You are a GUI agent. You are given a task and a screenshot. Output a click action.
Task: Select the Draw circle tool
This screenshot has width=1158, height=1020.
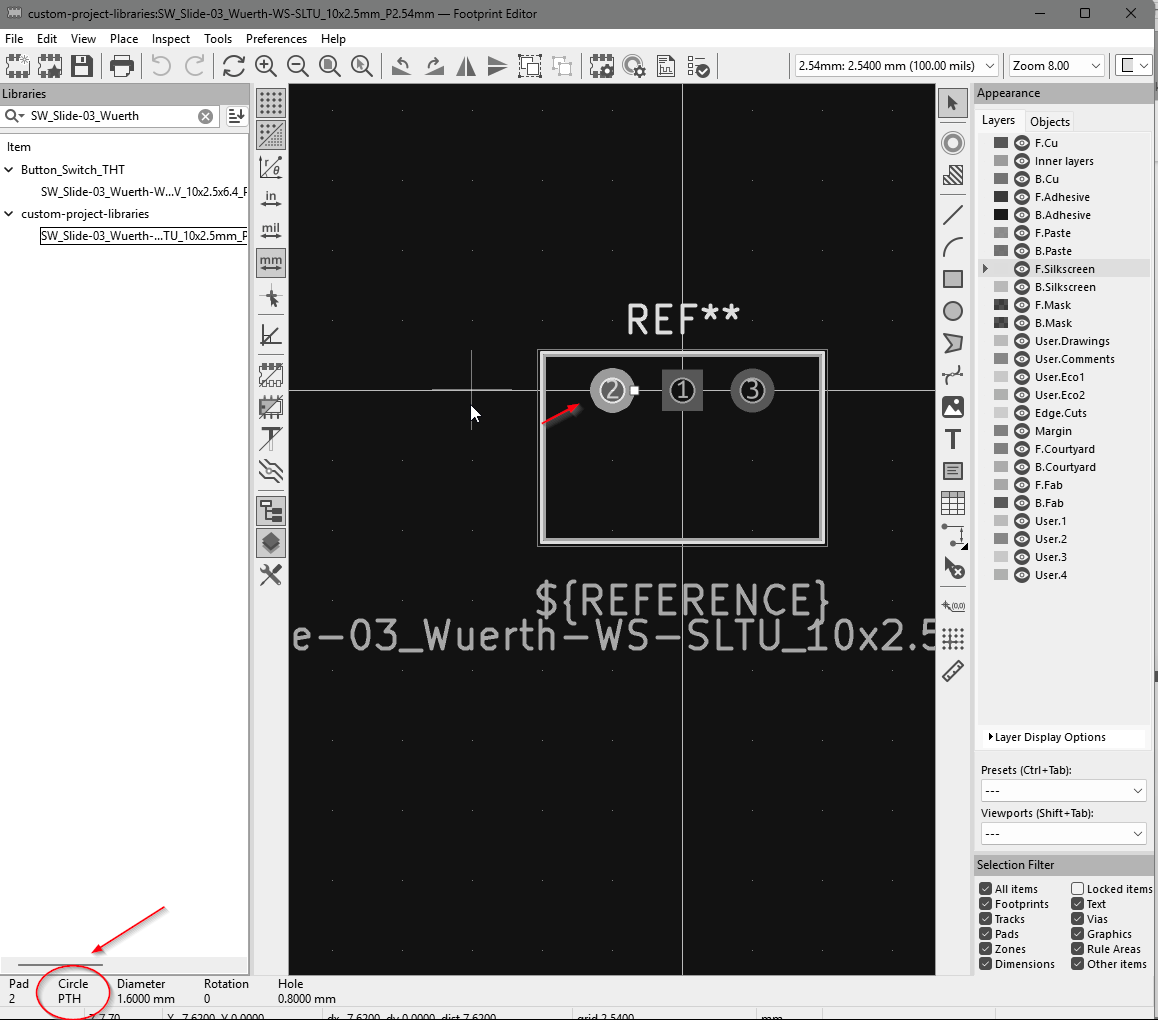953,311
